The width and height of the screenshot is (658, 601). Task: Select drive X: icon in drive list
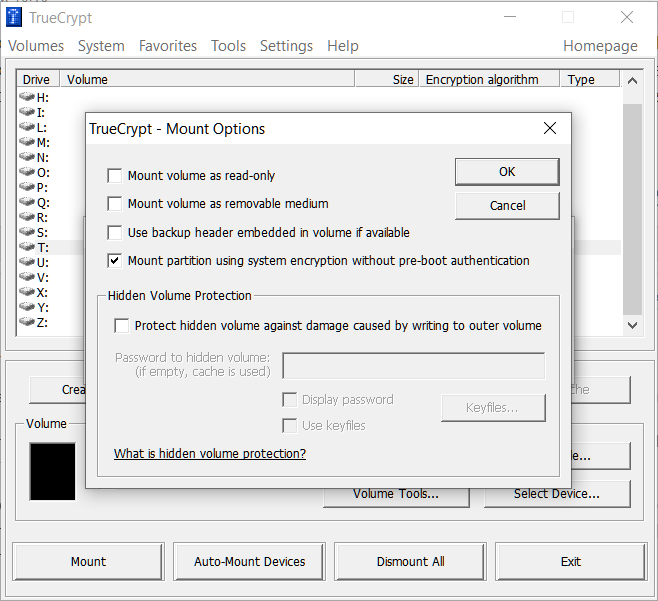[x=27, y=292]
